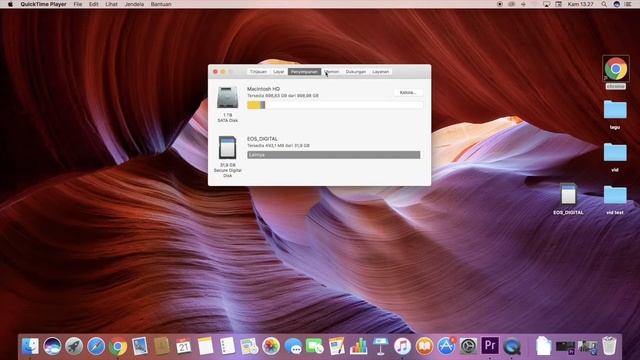Open QuickTime Player in the Dock
The width and height of the screenshot is (640, 360).
point(512,346)
